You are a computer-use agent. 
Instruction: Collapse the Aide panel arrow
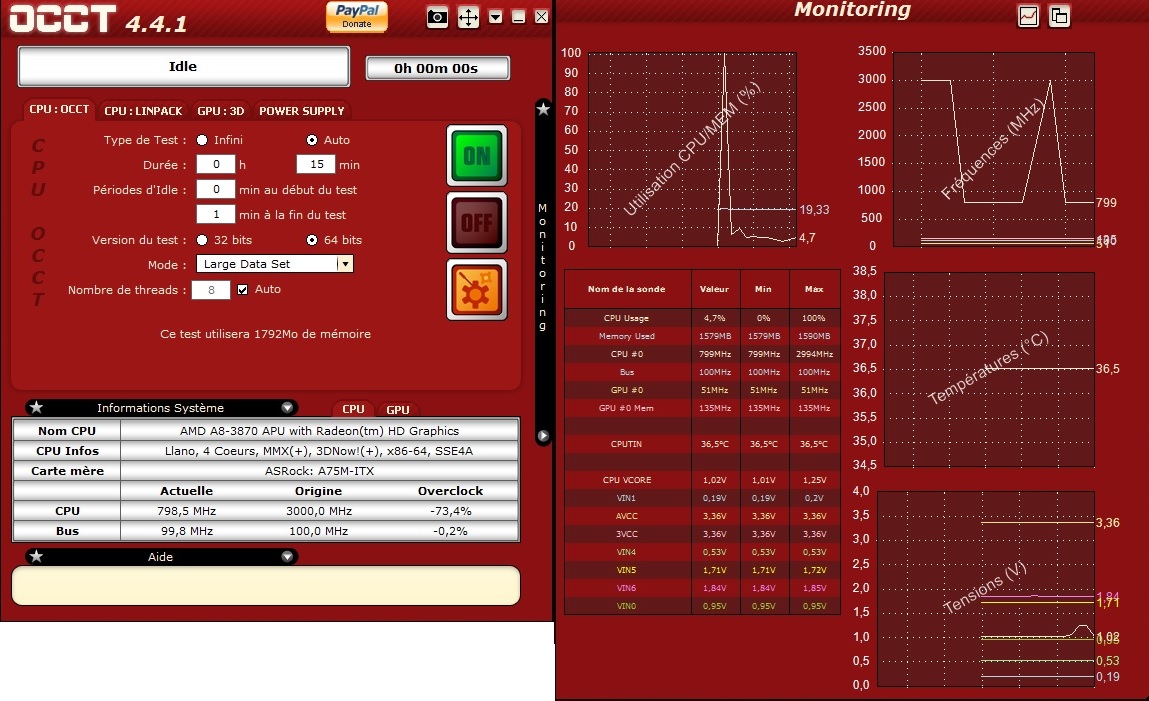tap(287, 556)
